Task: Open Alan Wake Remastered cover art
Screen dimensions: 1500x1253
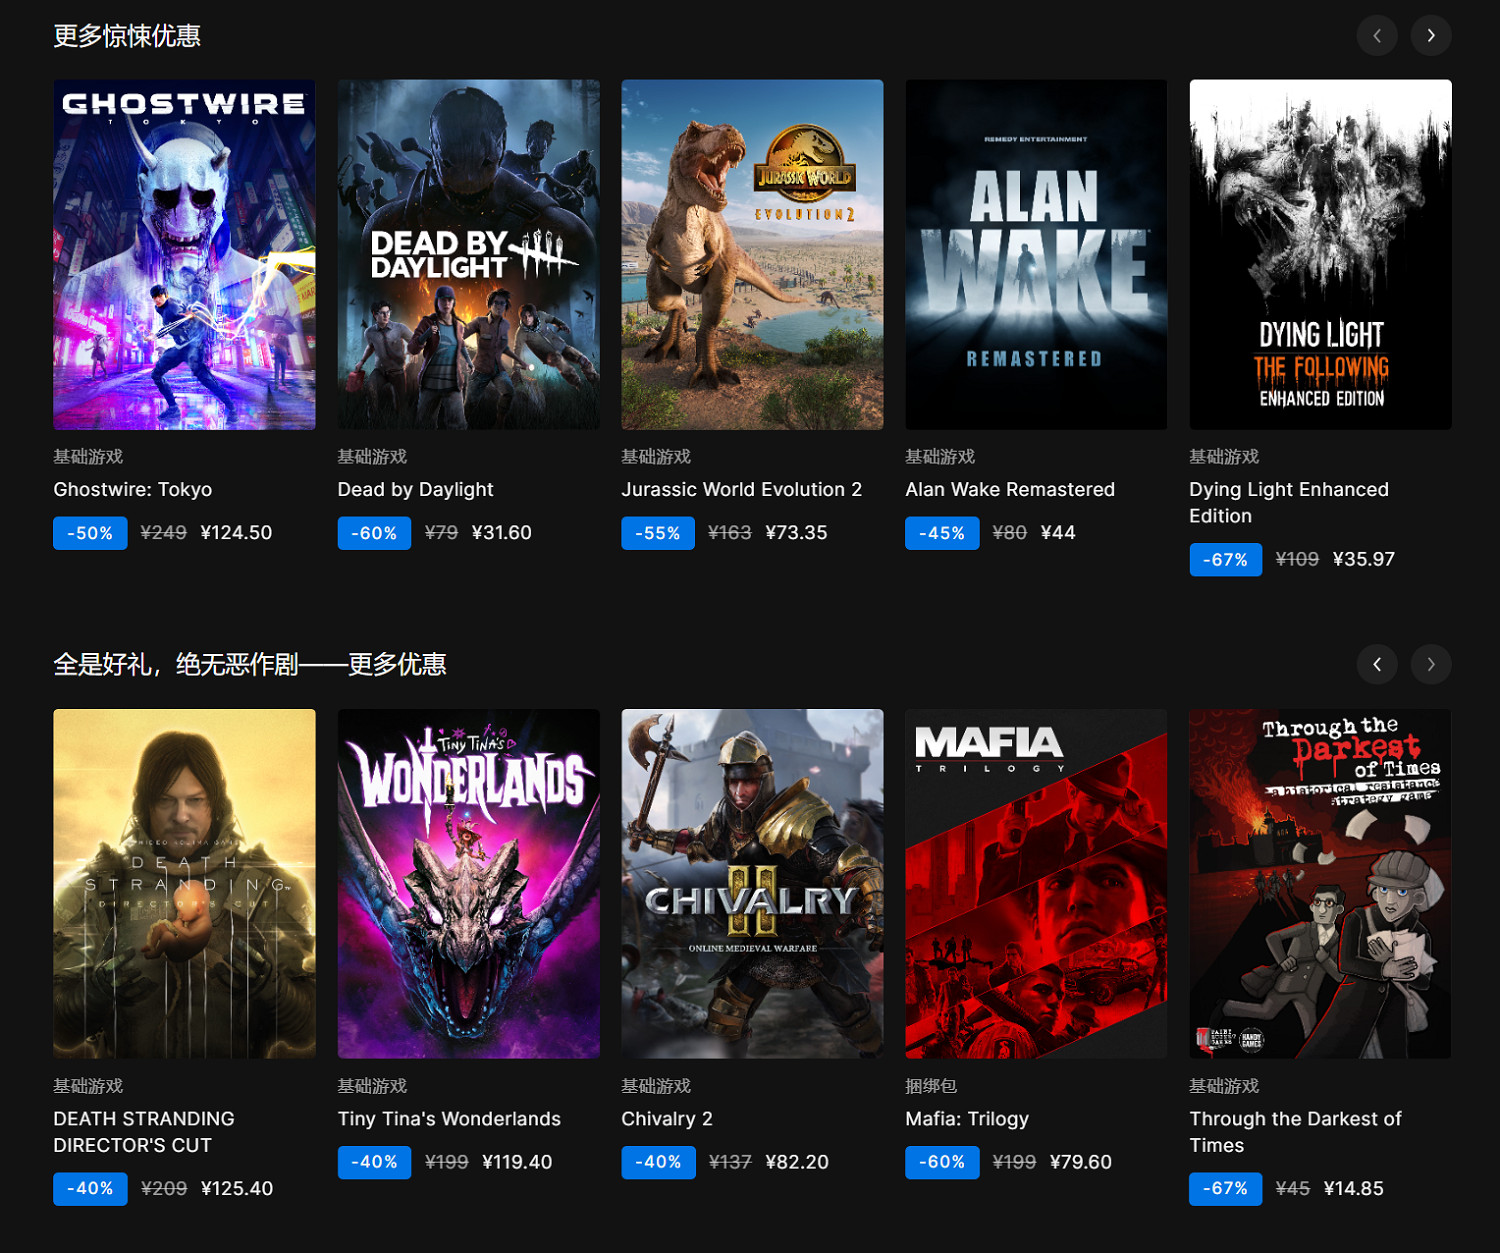Action: pos(1036,255)
